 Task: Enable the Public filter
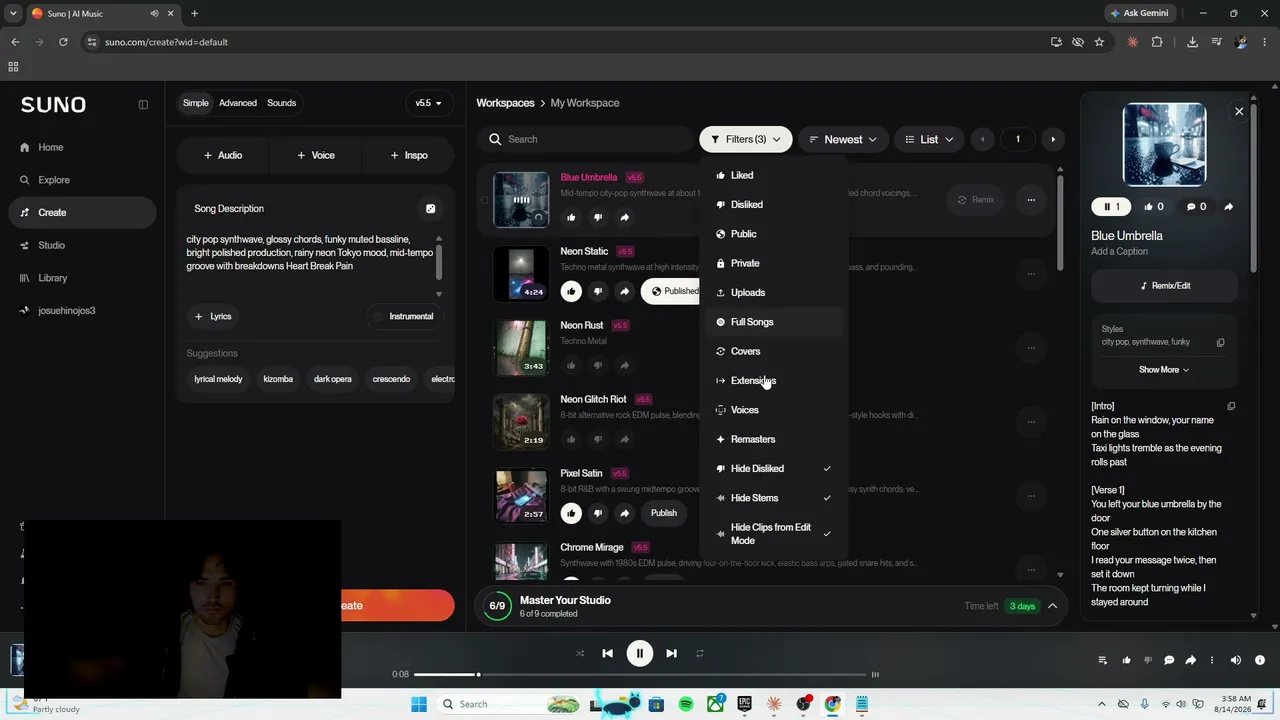[774, 234]
